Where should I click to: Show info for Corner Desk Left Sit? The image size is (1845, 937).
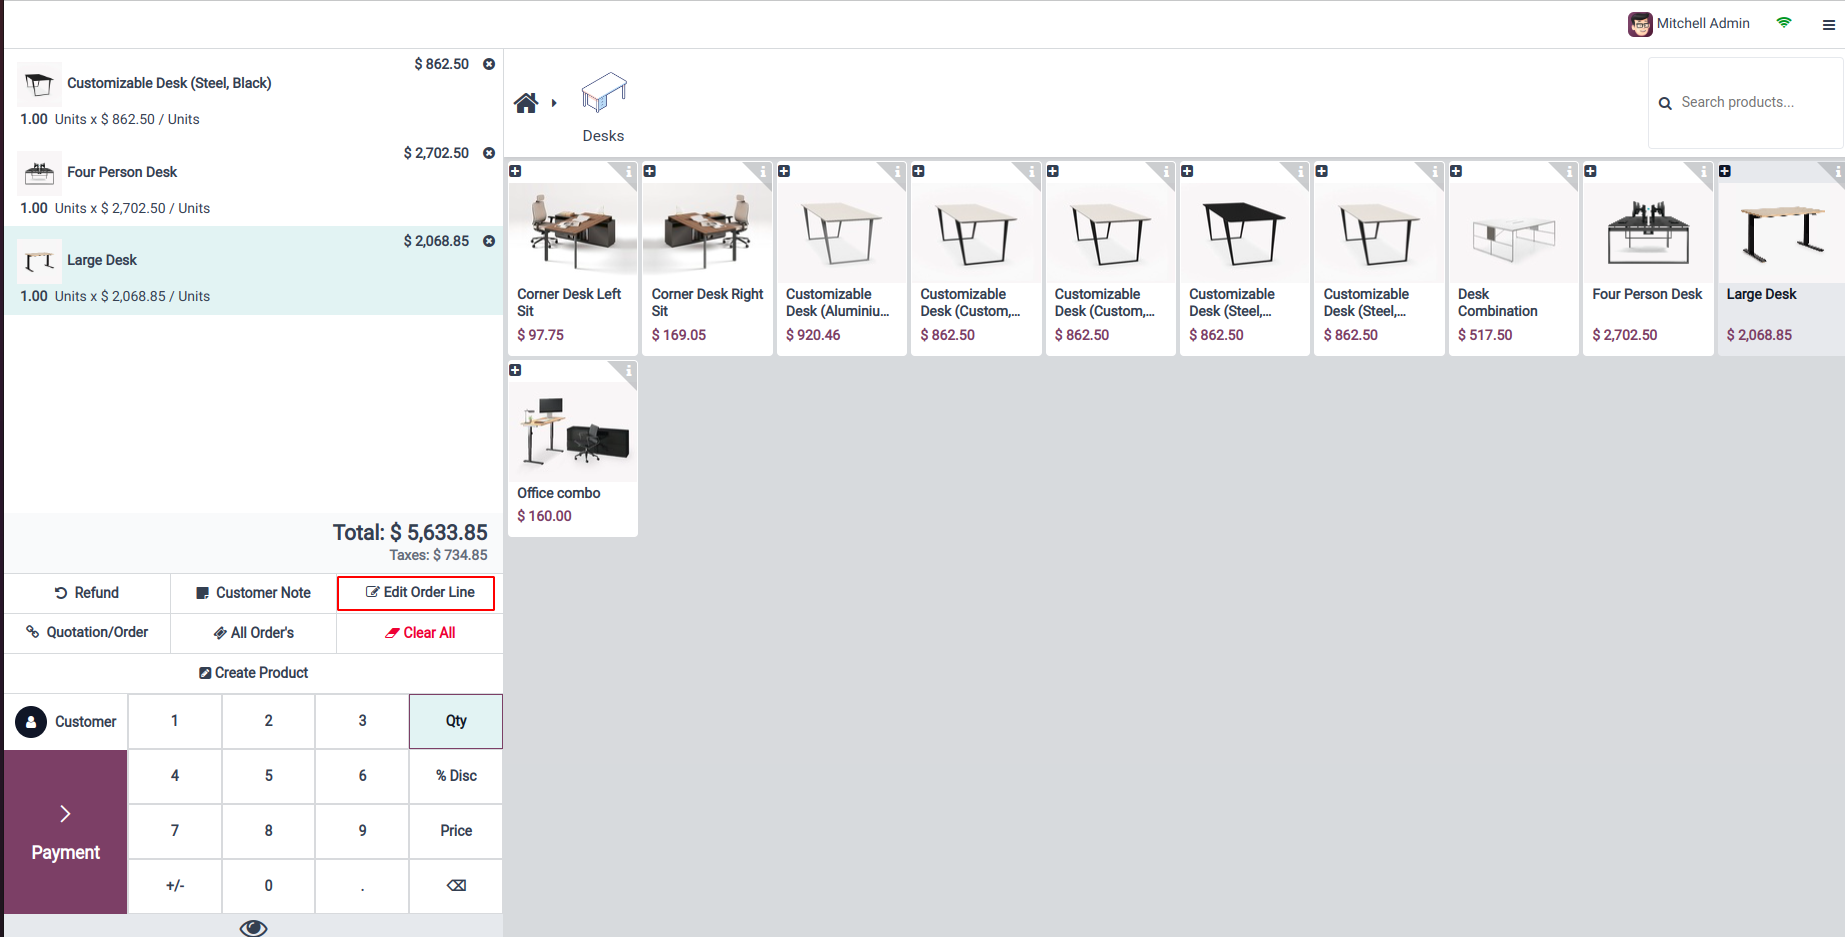pyautogui.click(x=628, y=172)
